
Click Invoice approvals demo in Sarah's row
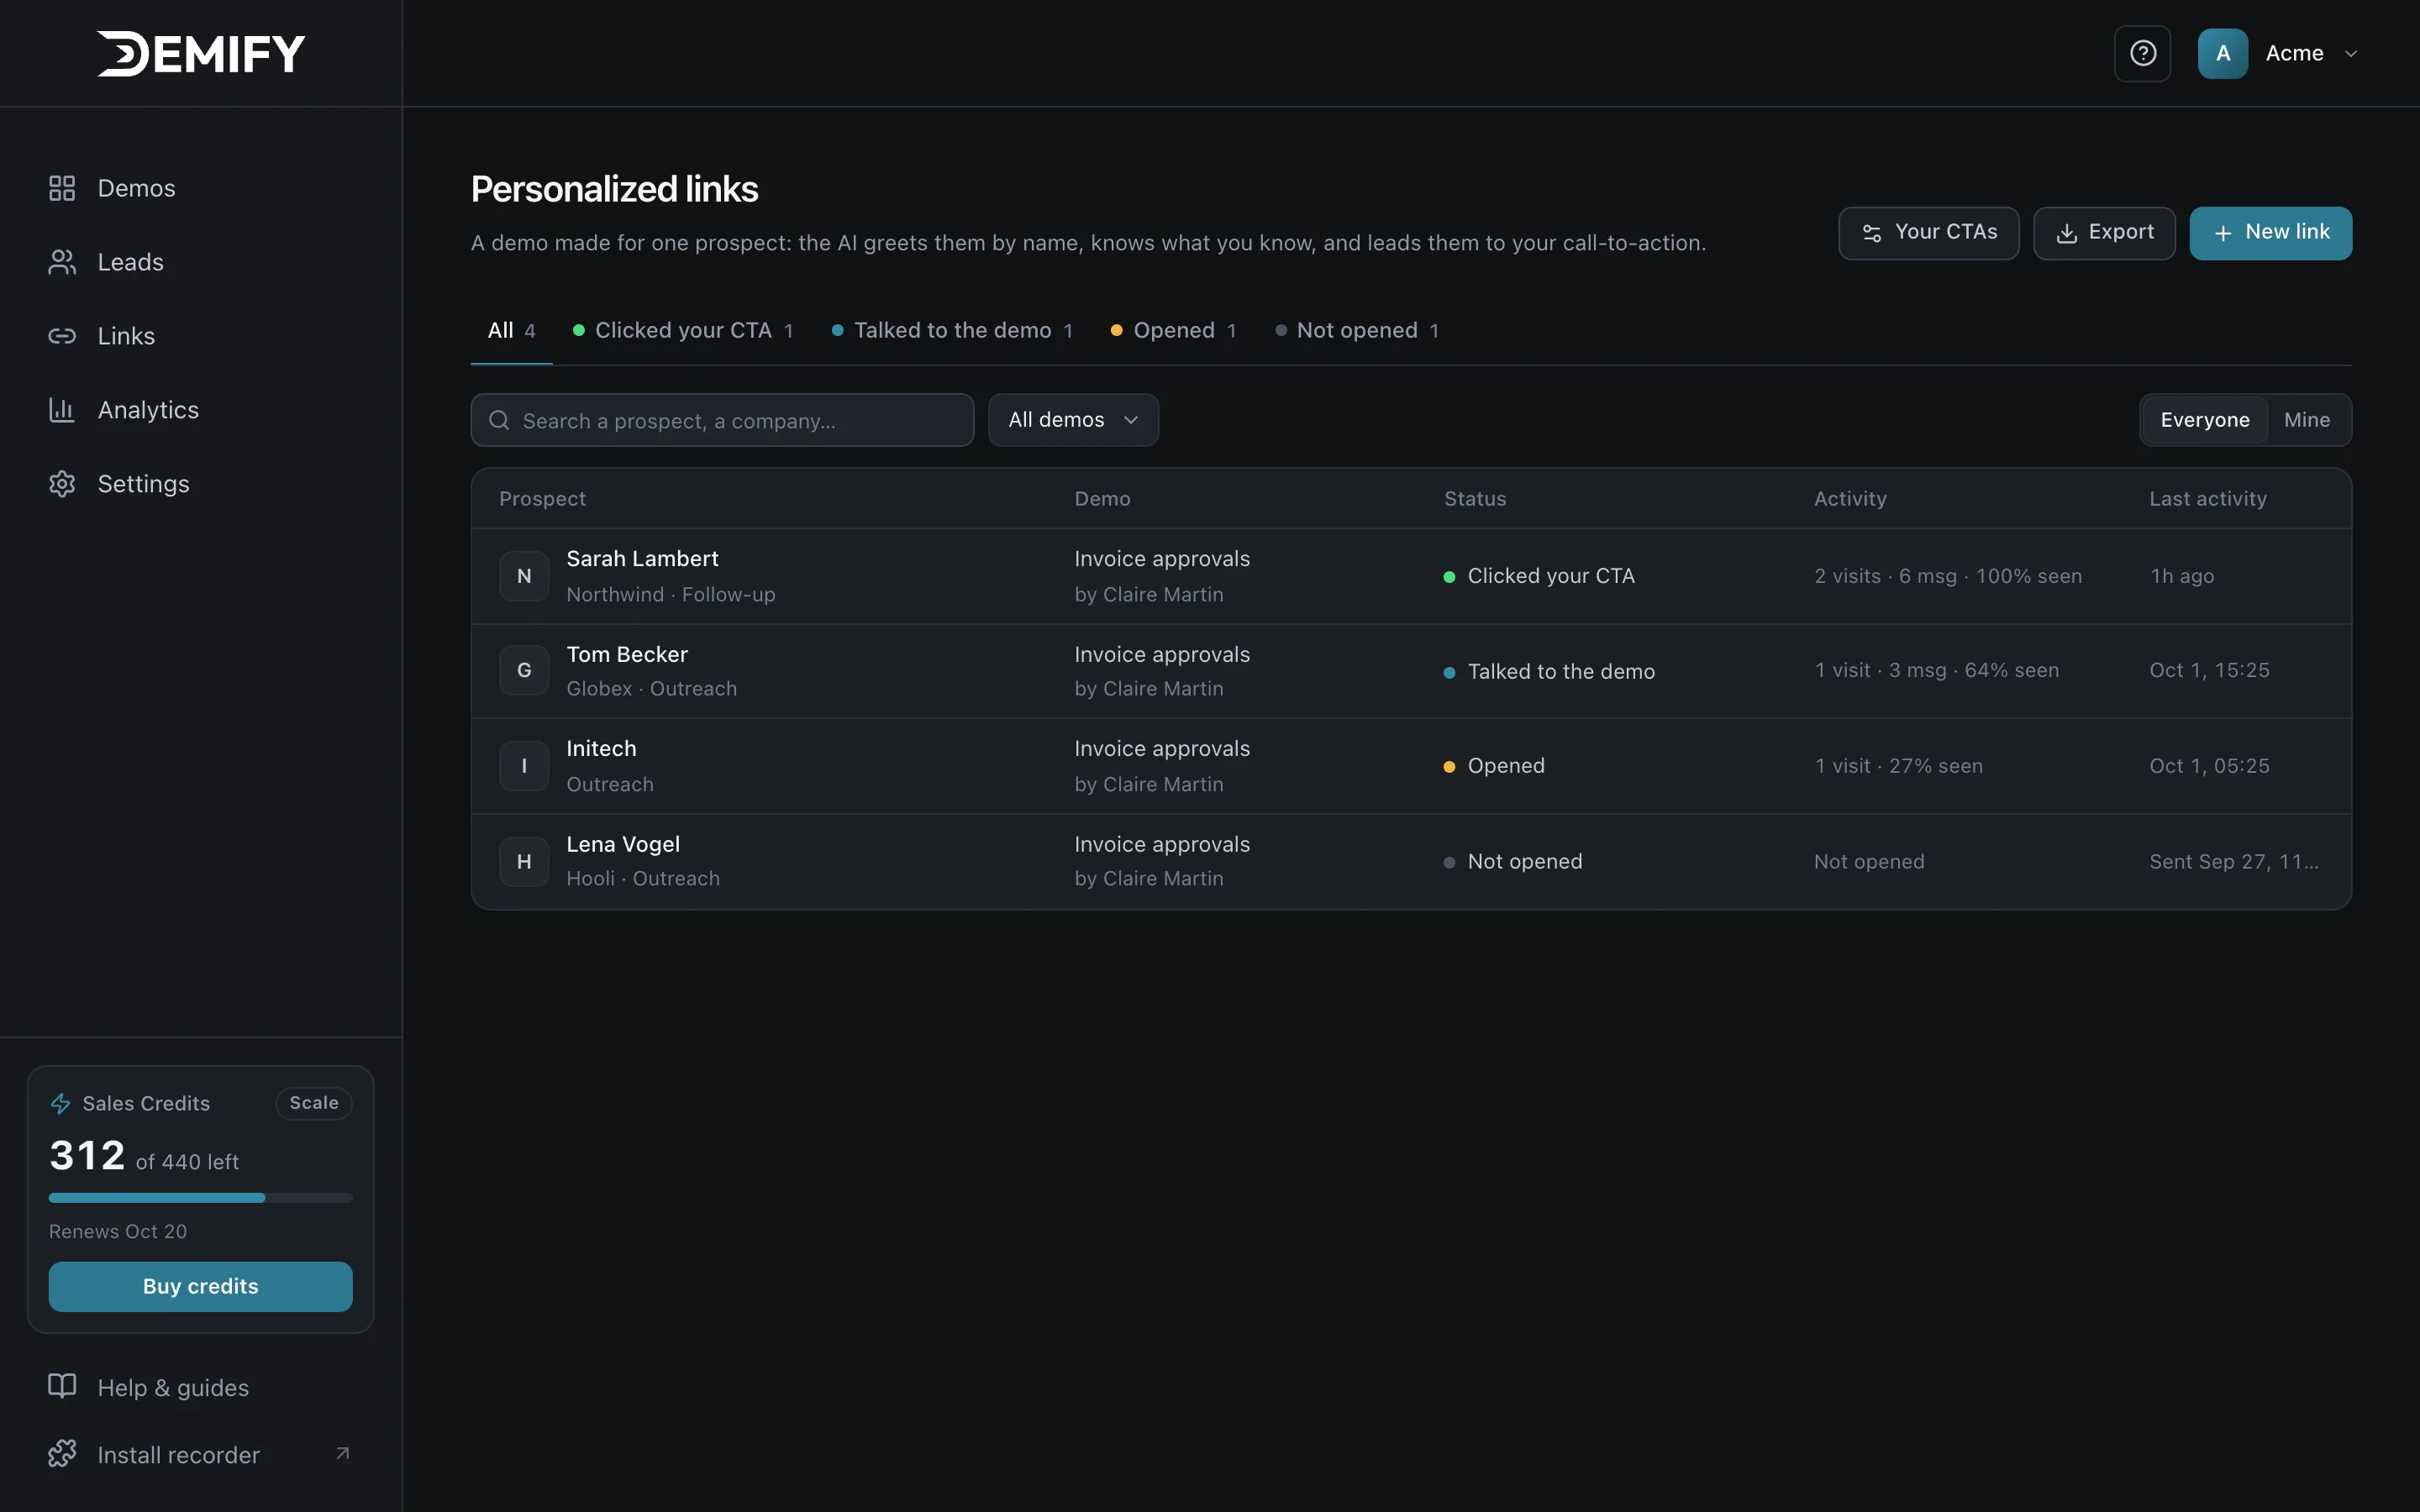pyautogui.click(x=1162, y=559)
